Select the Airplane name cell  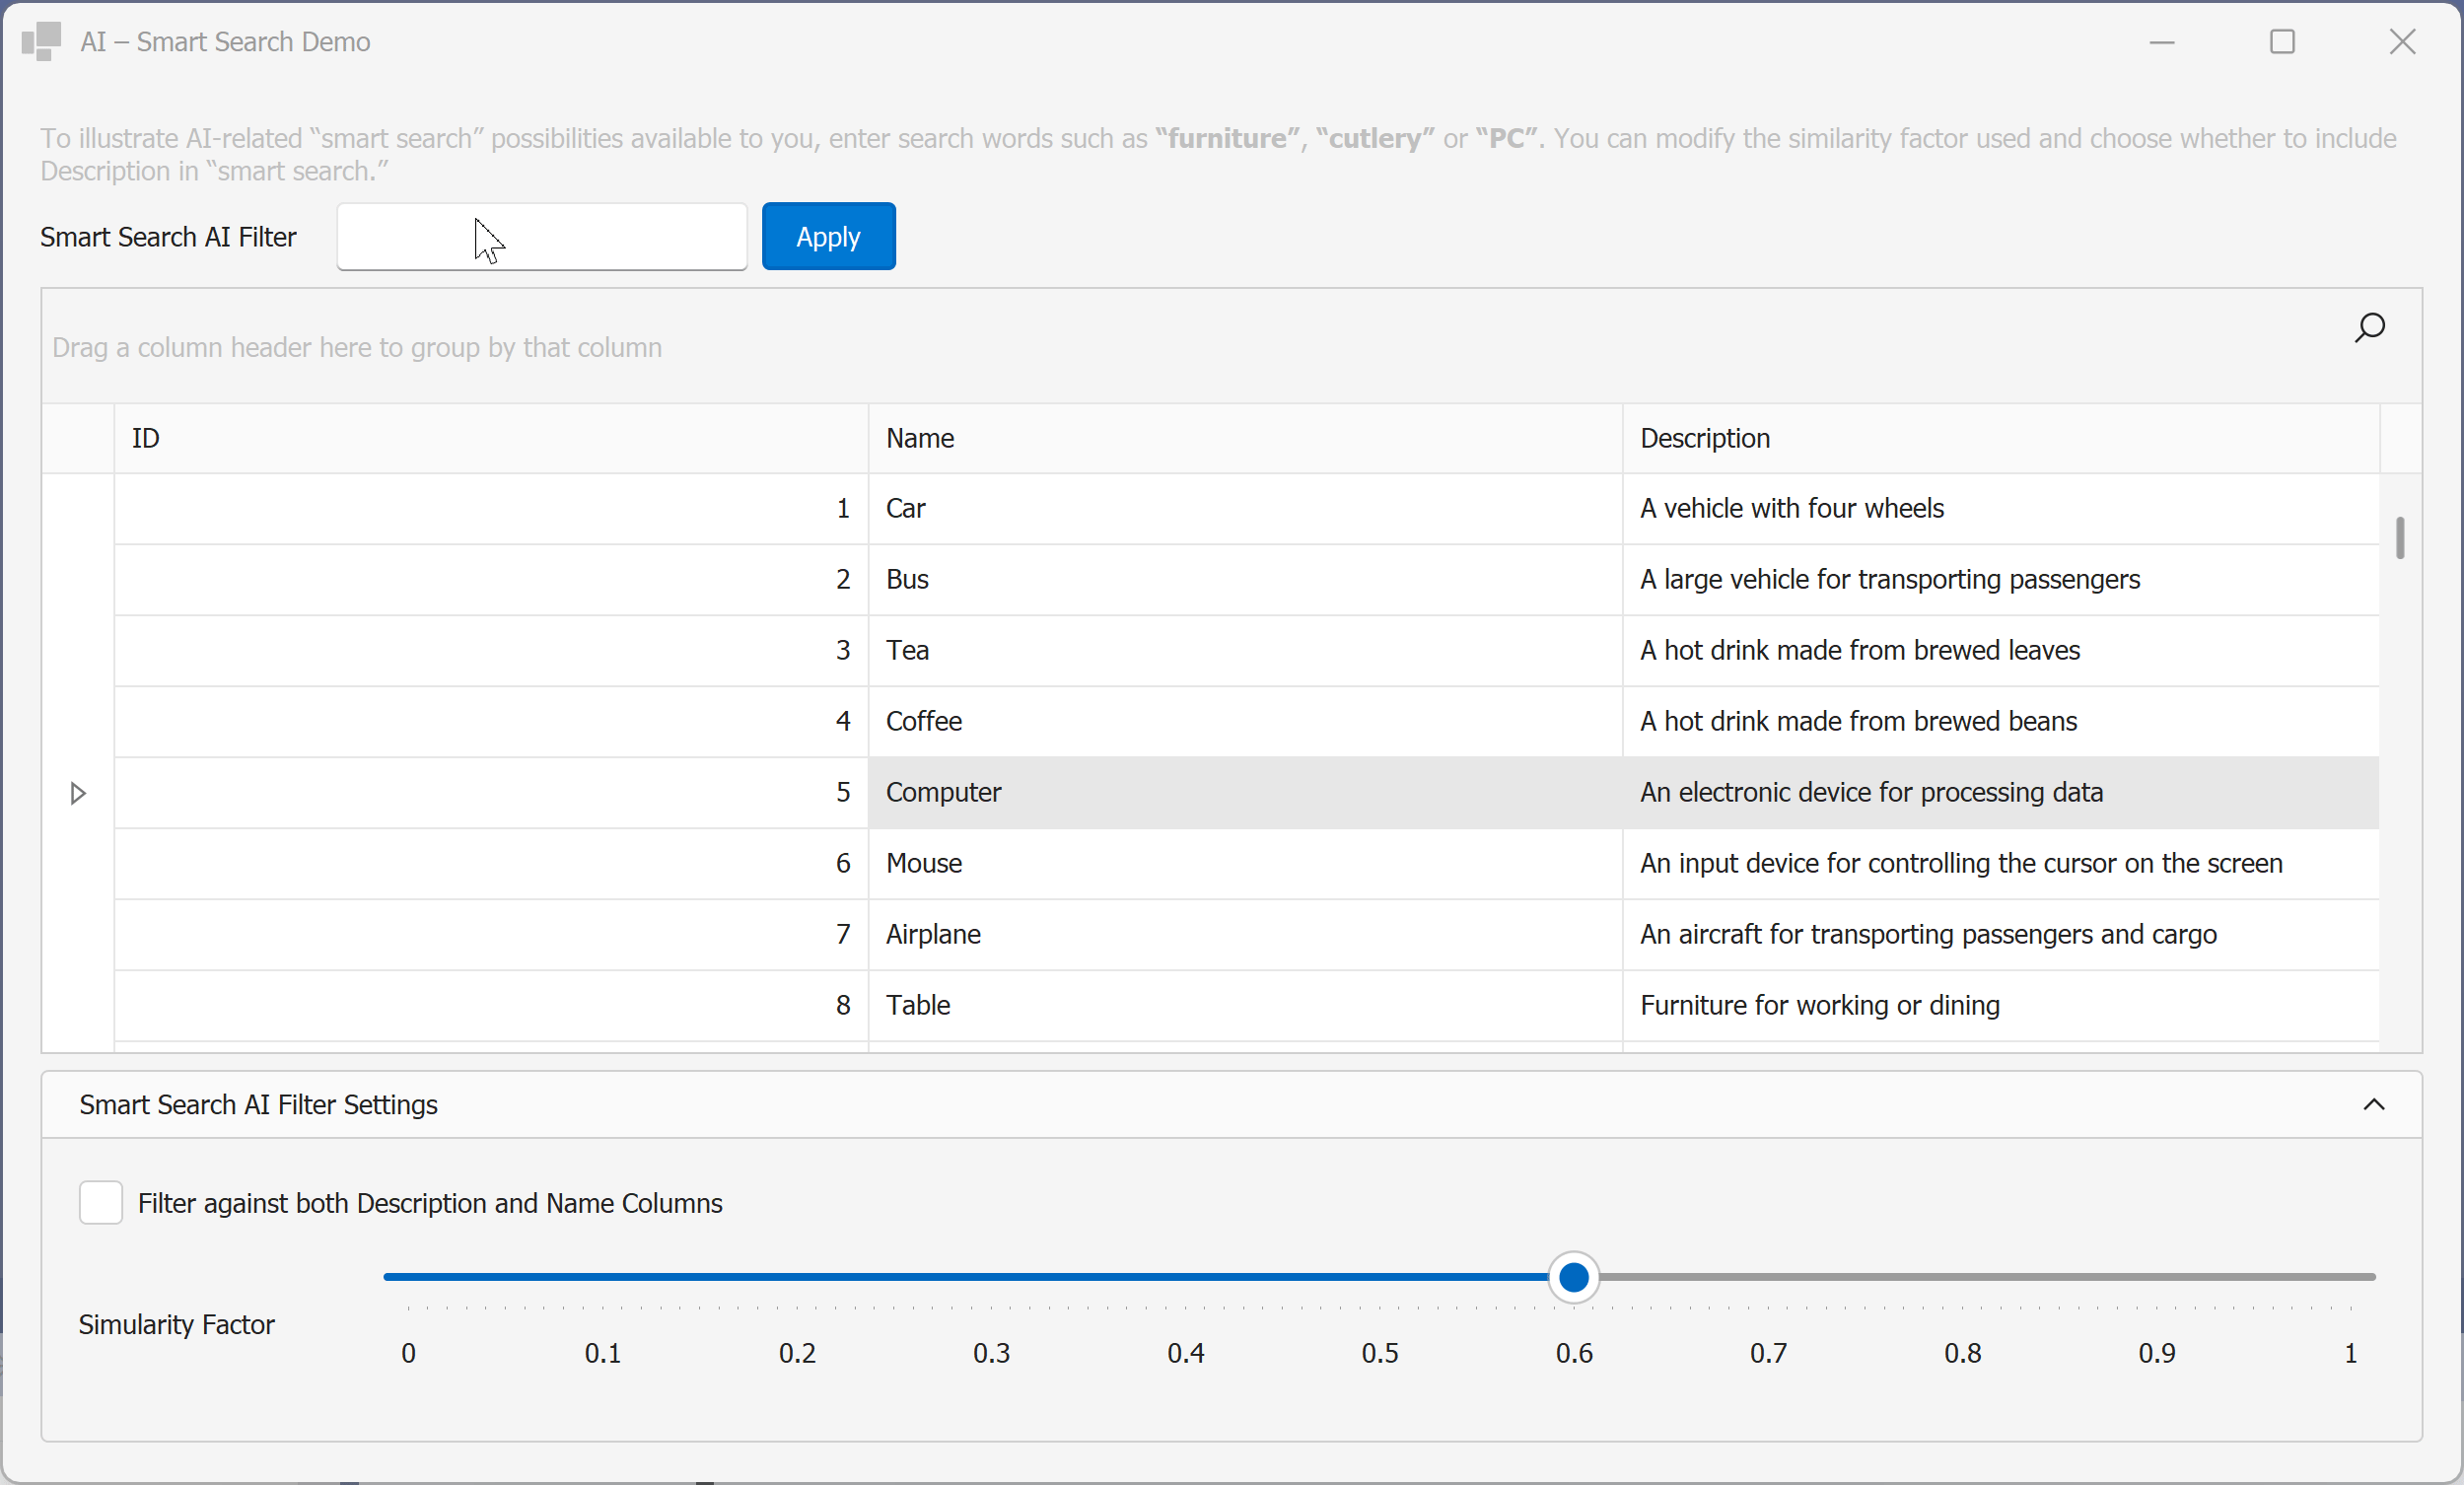pos(1245,935)
